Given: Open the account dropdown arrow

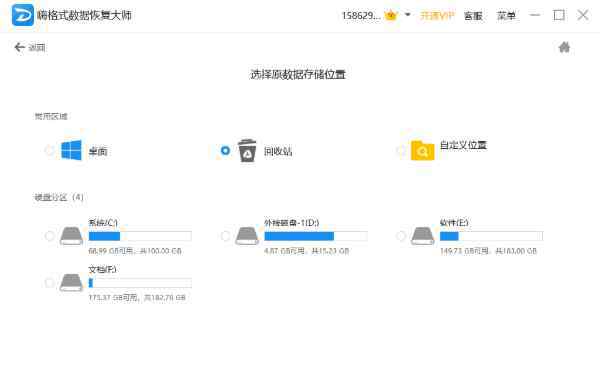Looking at the screenshot, I should [408, 15].
